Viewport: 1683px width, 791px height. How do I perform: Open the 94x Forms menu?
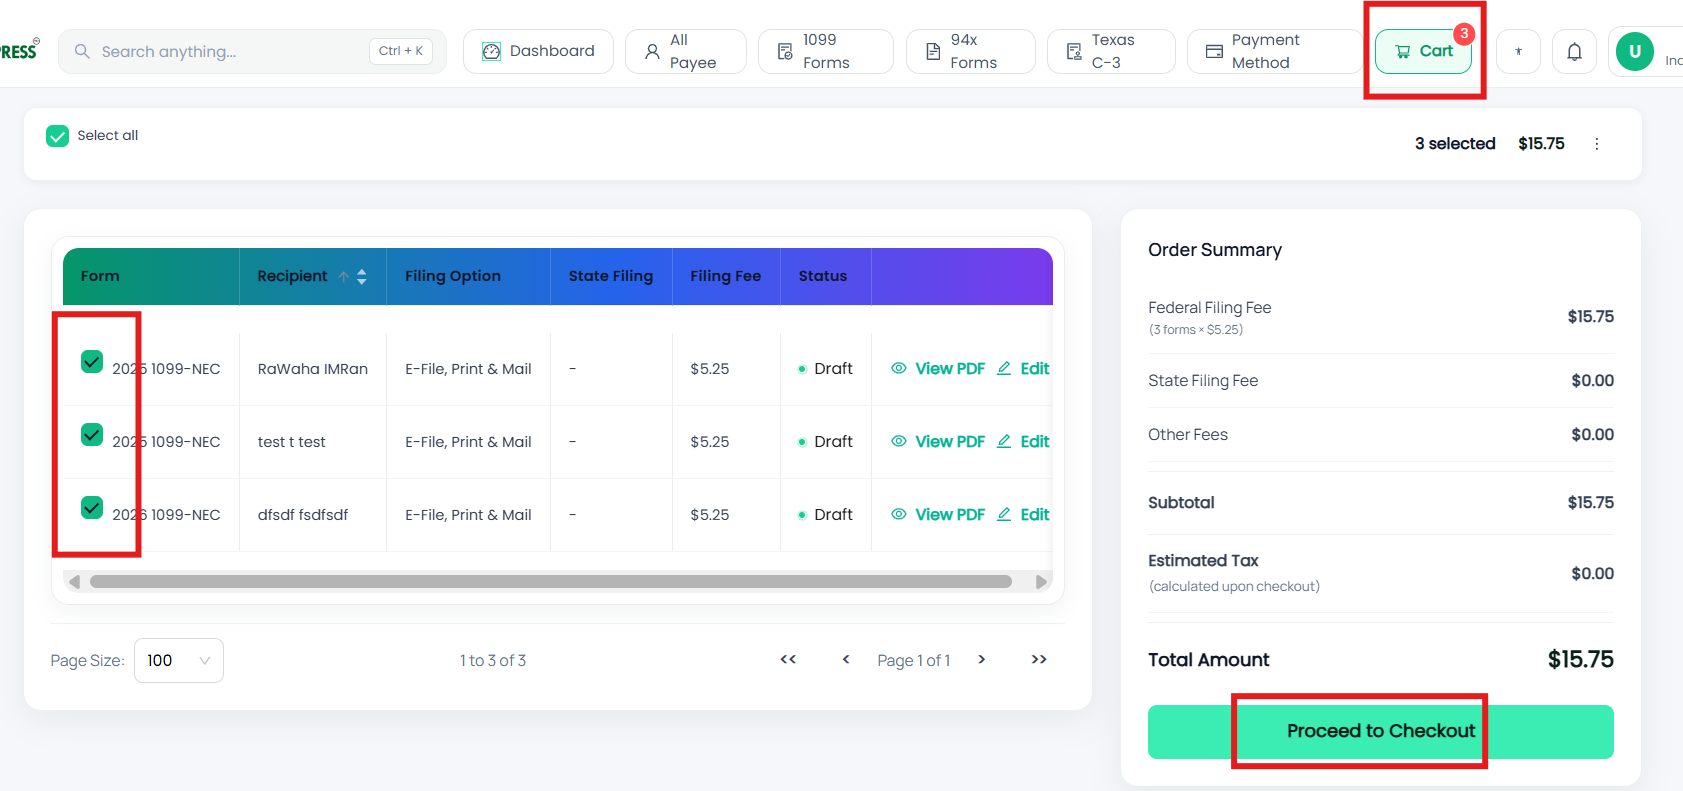[971, 51]
